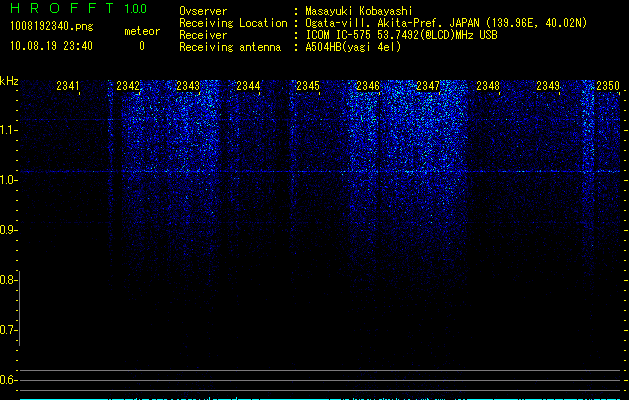The image size is (629, 400).
Task: Click the 0.6 frequency axis label
Action: tap(8, 380)
